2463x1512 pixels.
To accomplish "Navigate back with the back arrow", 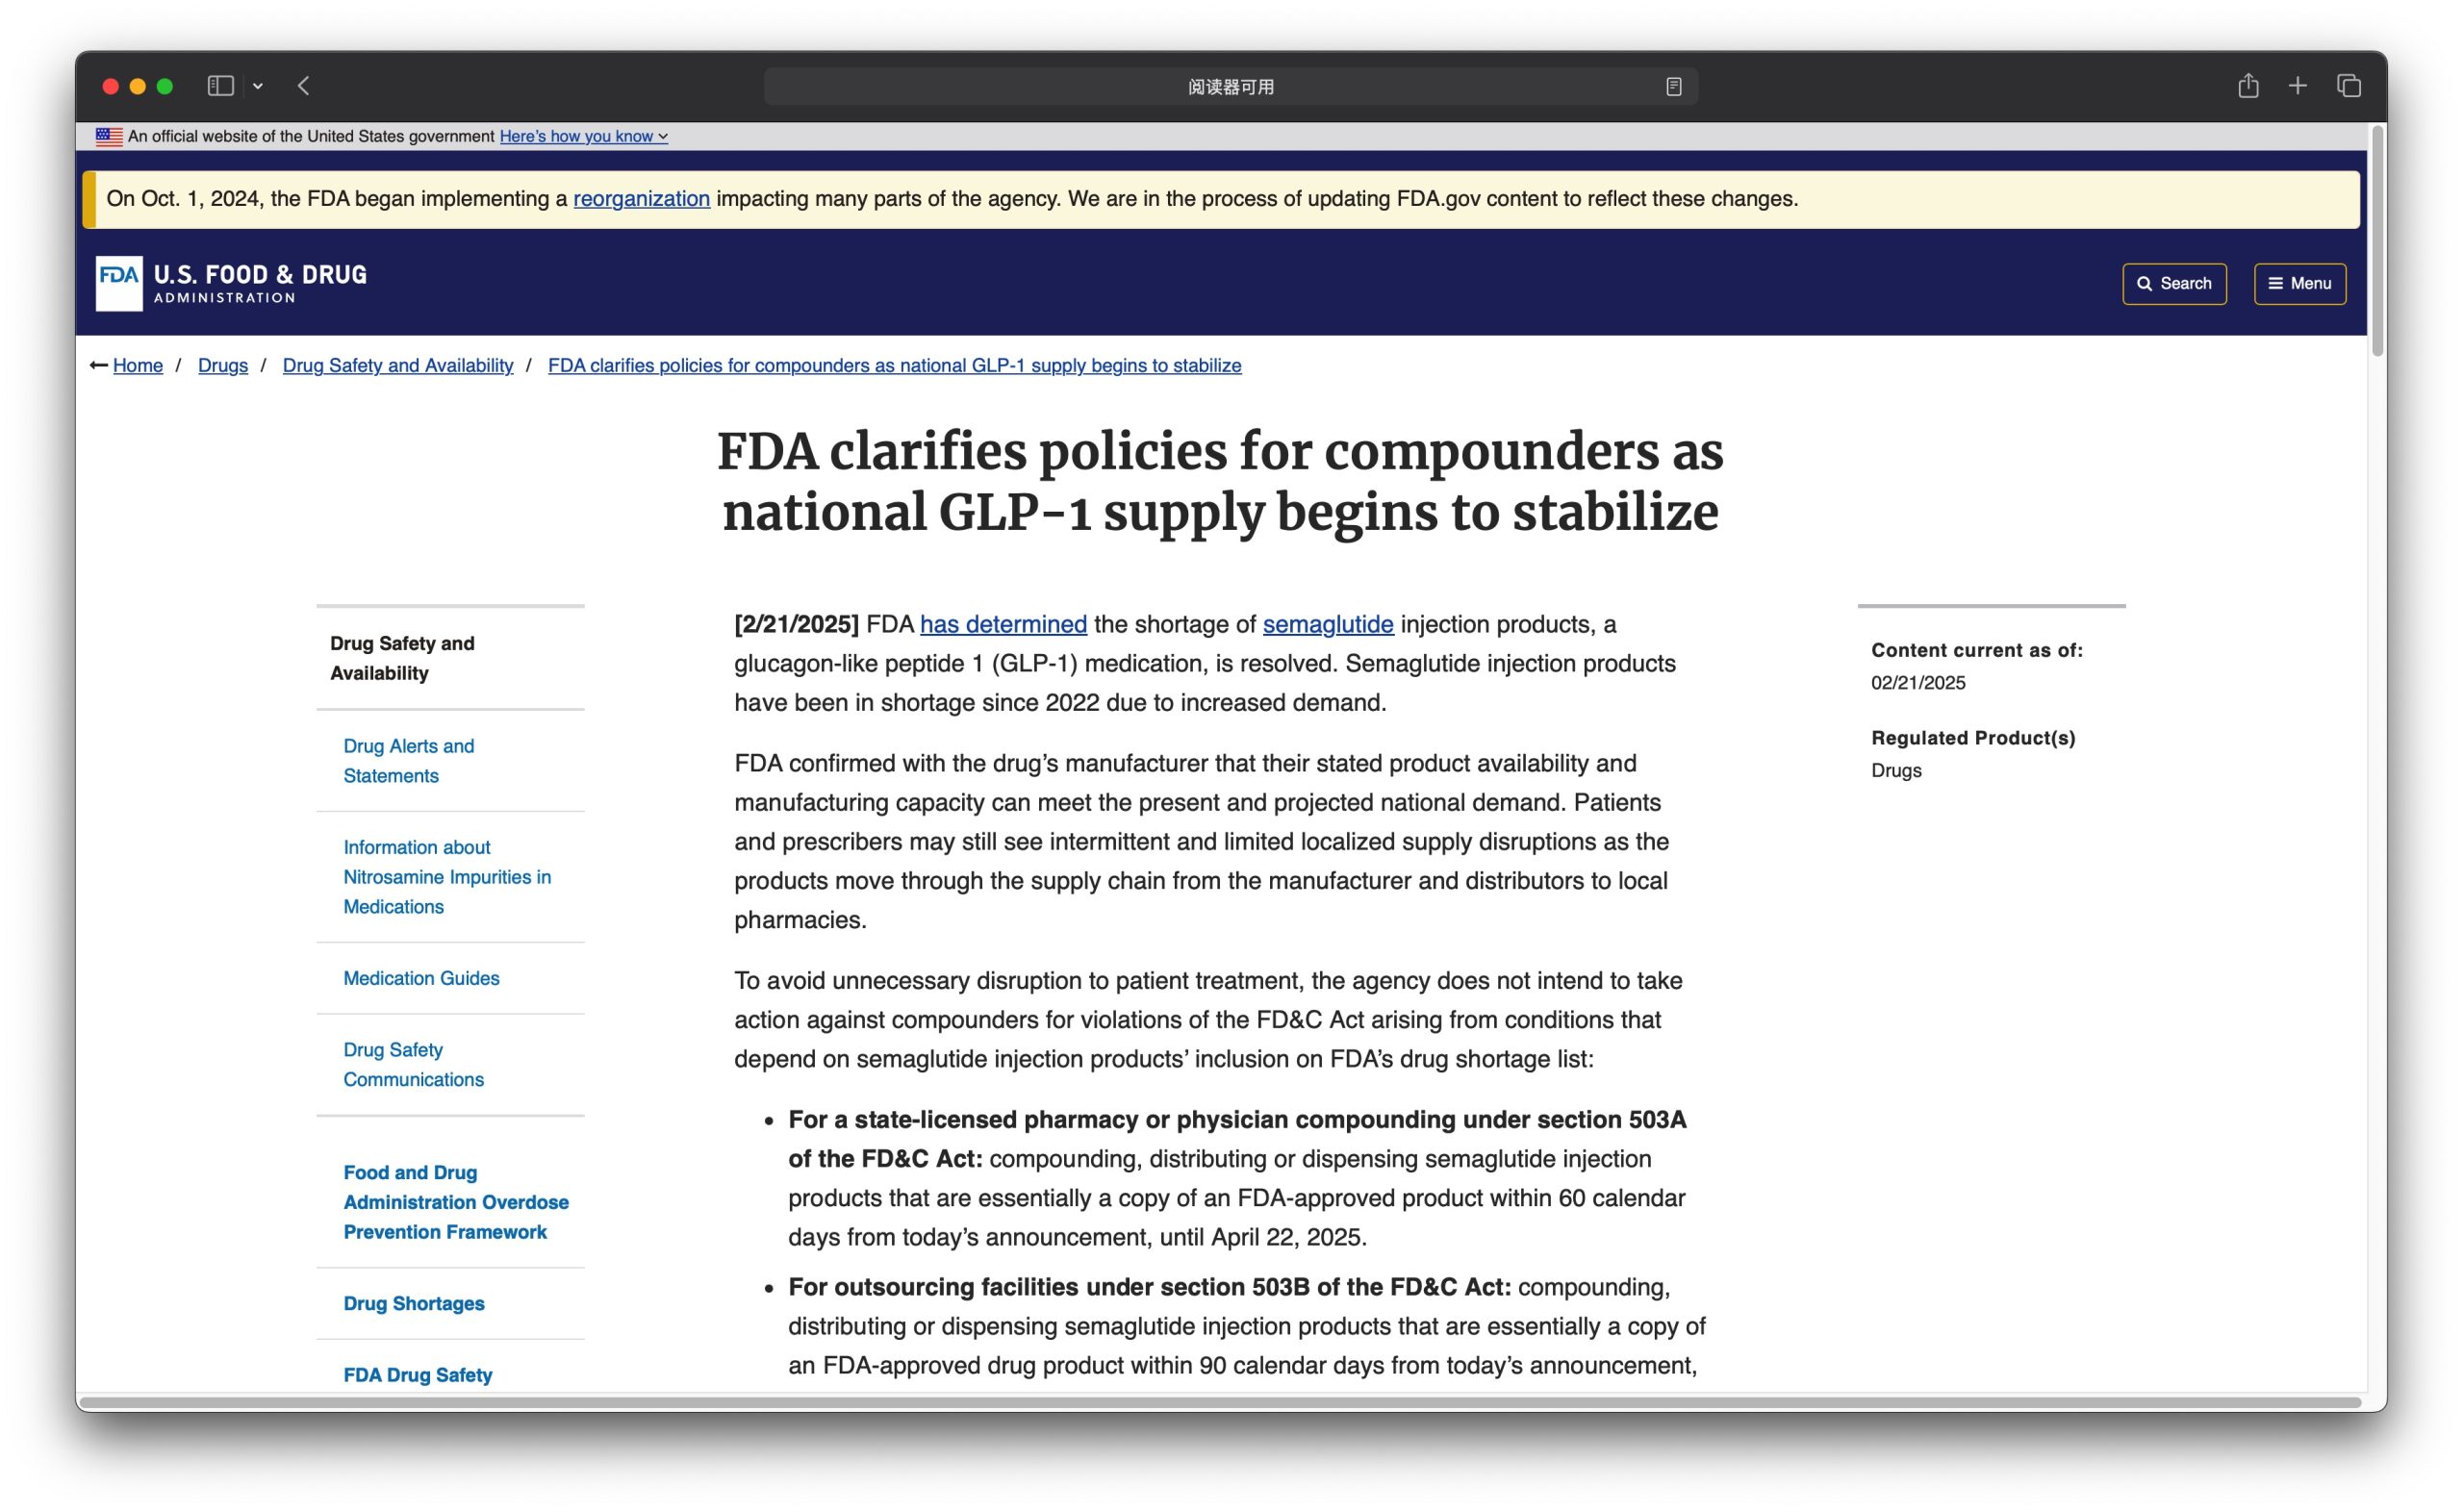I will 303,86.
